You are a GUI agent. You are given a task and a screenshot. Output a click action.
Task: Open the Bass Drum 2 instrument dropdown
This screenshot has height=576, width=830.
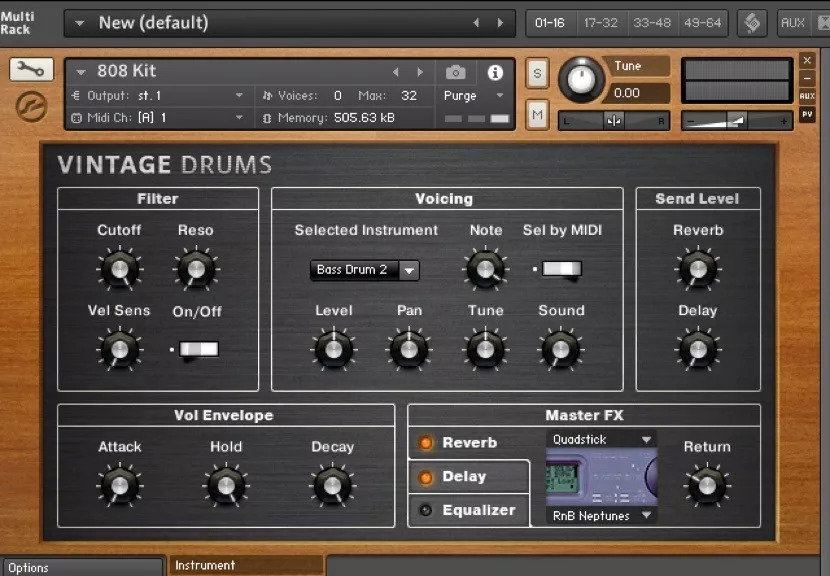(x=364, y=270)
